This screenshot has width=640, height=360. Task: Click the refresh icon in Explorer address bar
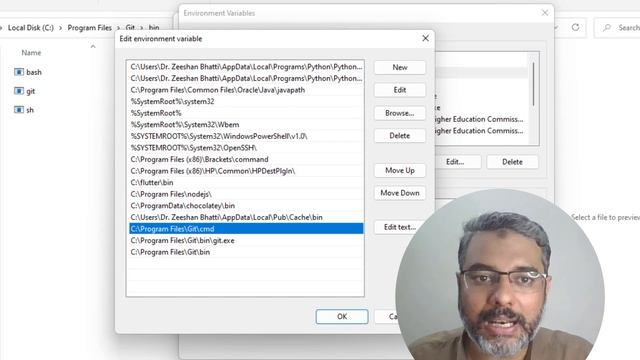(576, 27)
